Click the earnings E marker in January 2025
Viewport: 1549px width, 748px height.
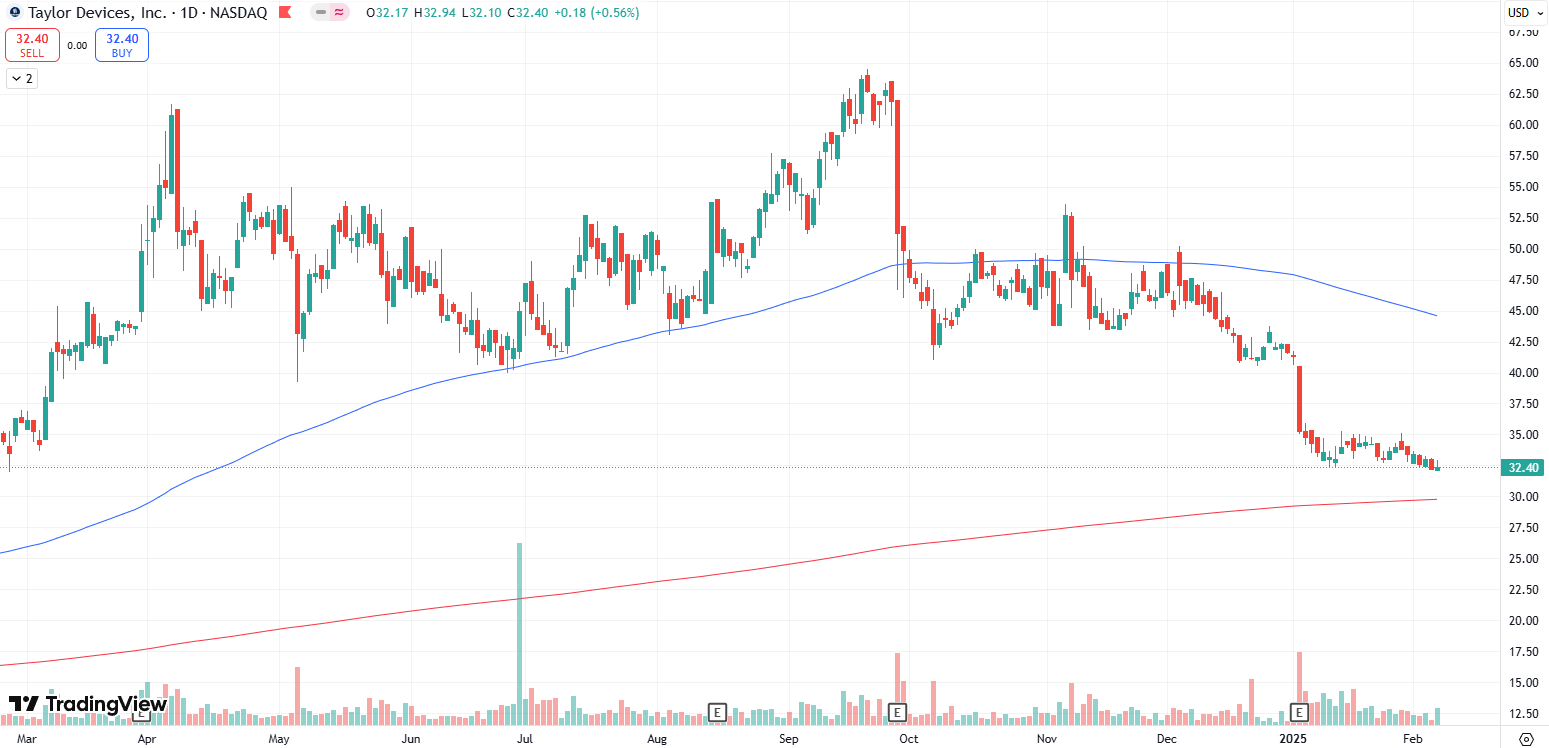(1299, 712)
